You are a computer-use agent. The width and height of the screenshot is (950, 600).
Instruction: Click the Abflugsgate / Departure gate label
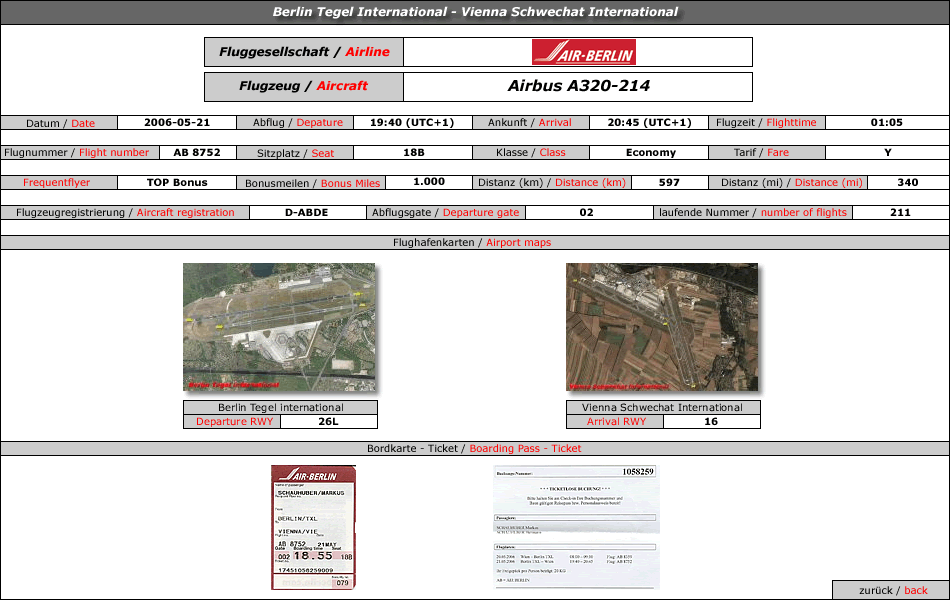pyautogui.click(x=446, y=213)
